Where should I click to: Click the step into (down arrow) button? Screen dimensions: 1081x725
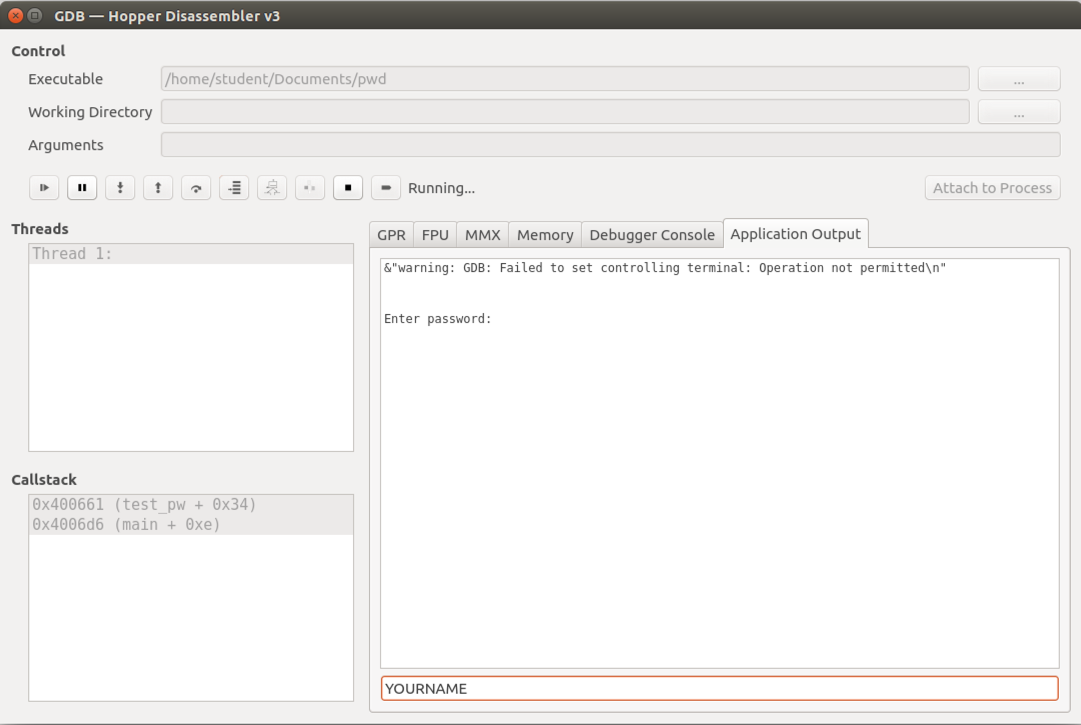(120, 187)
